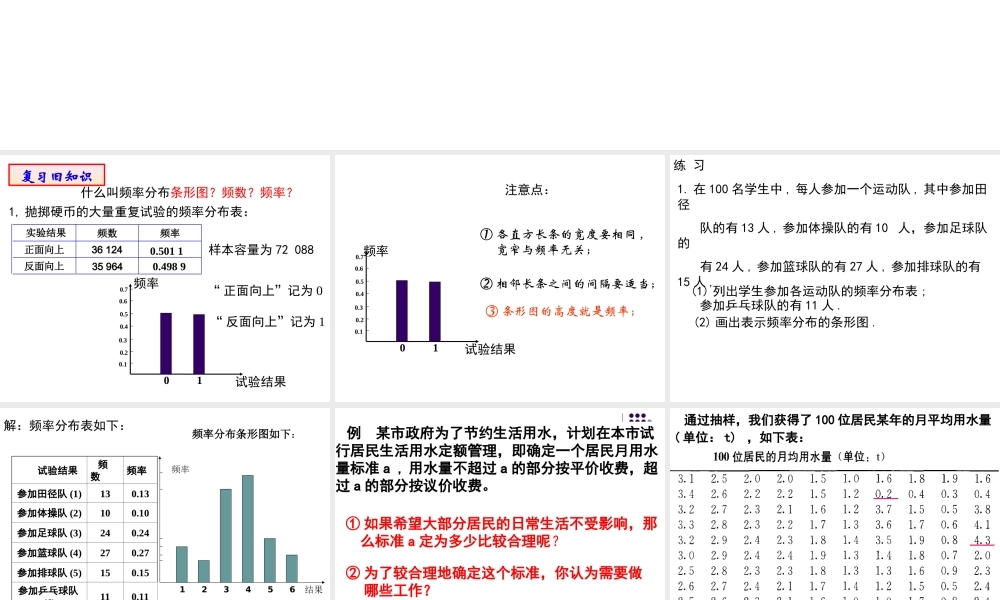Image resolution: width=1000 pixels, height=600 pixels.
Task: Click red question ① about setting standard a
Action: click(x=501, y=532)
